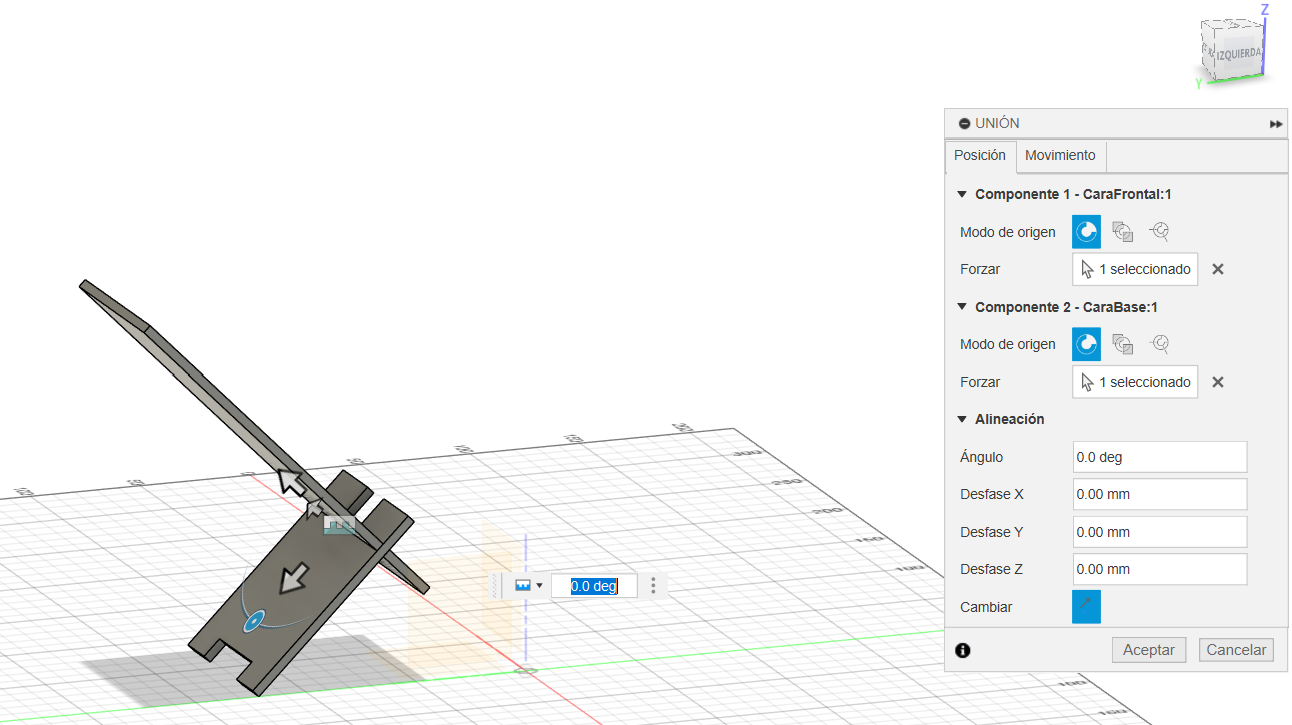Click the teal joint glyph on the model
This screenshot has height=725, width=1292.
[x=340, y=526]
